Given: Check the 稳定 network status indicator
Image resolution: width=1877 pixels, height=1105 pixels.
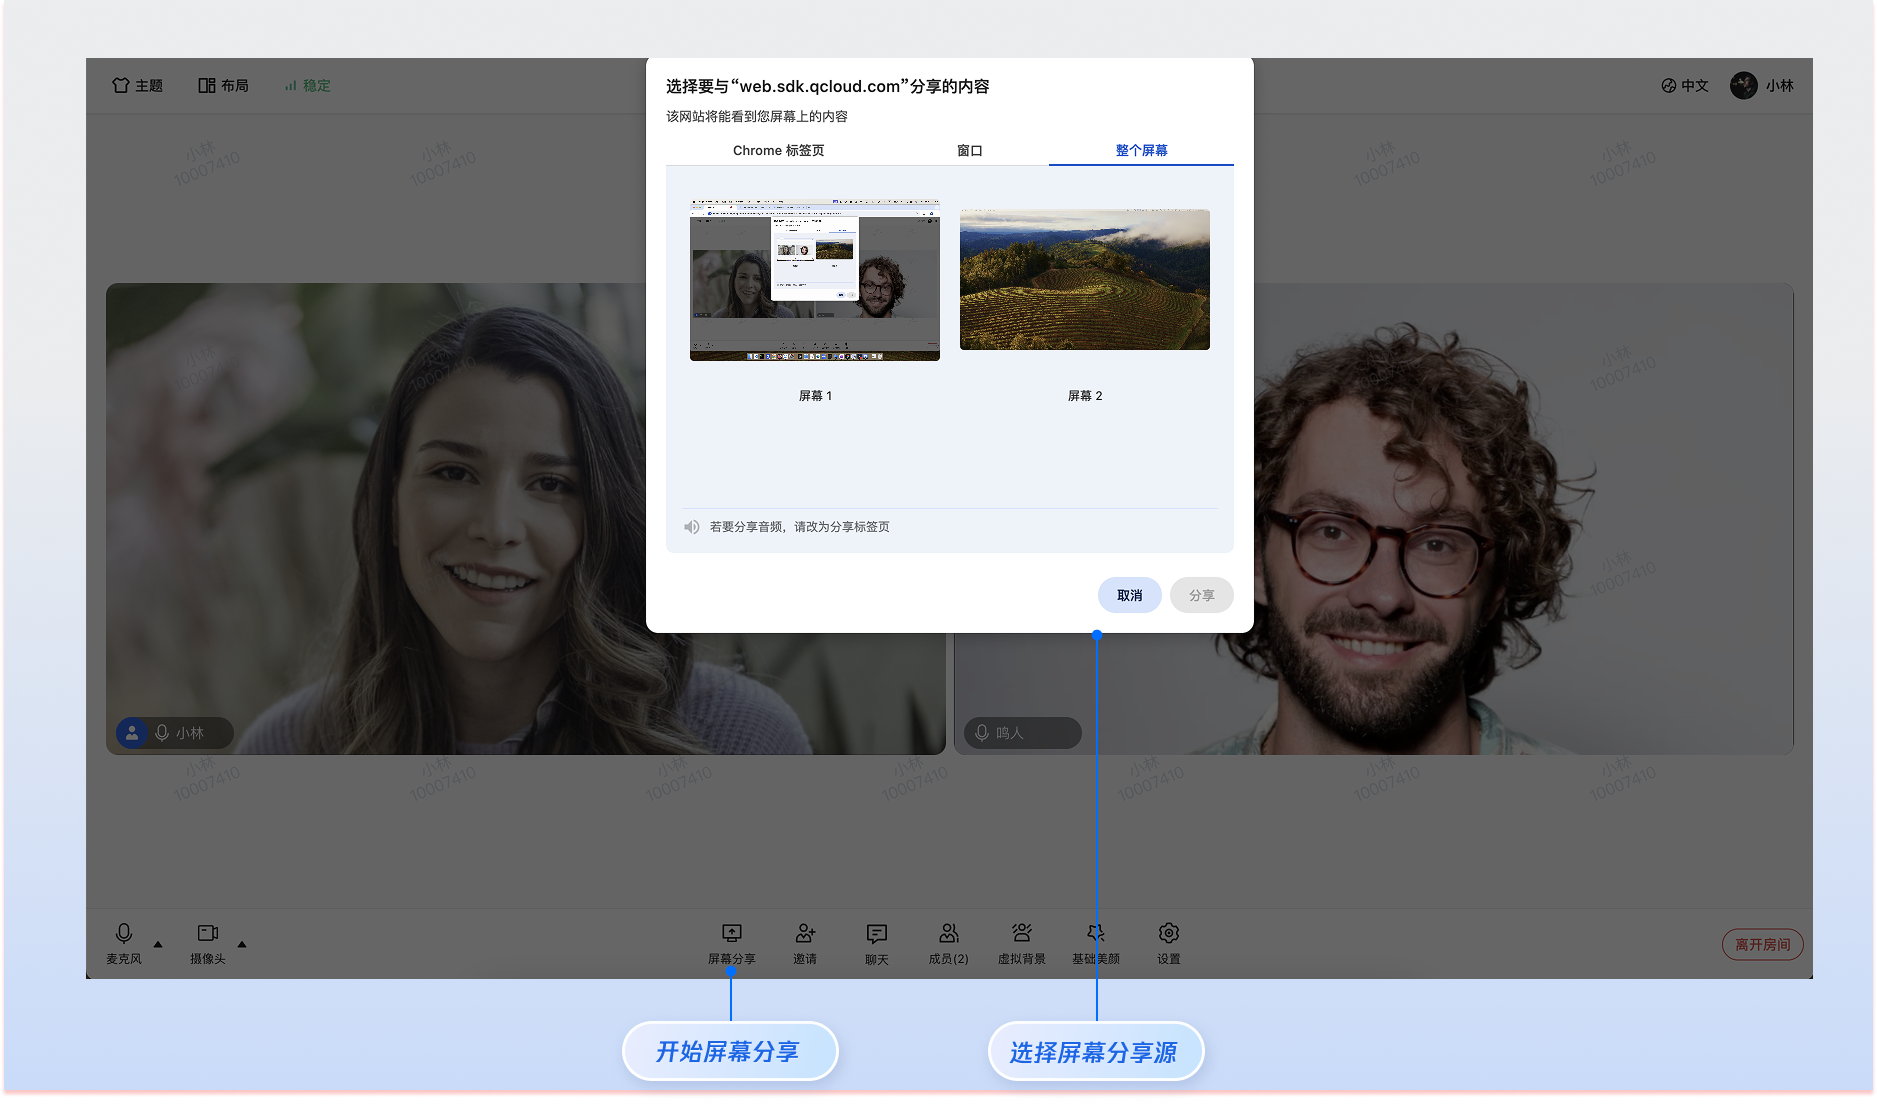Looking at the screenshot, I should (x=307, y=86).
